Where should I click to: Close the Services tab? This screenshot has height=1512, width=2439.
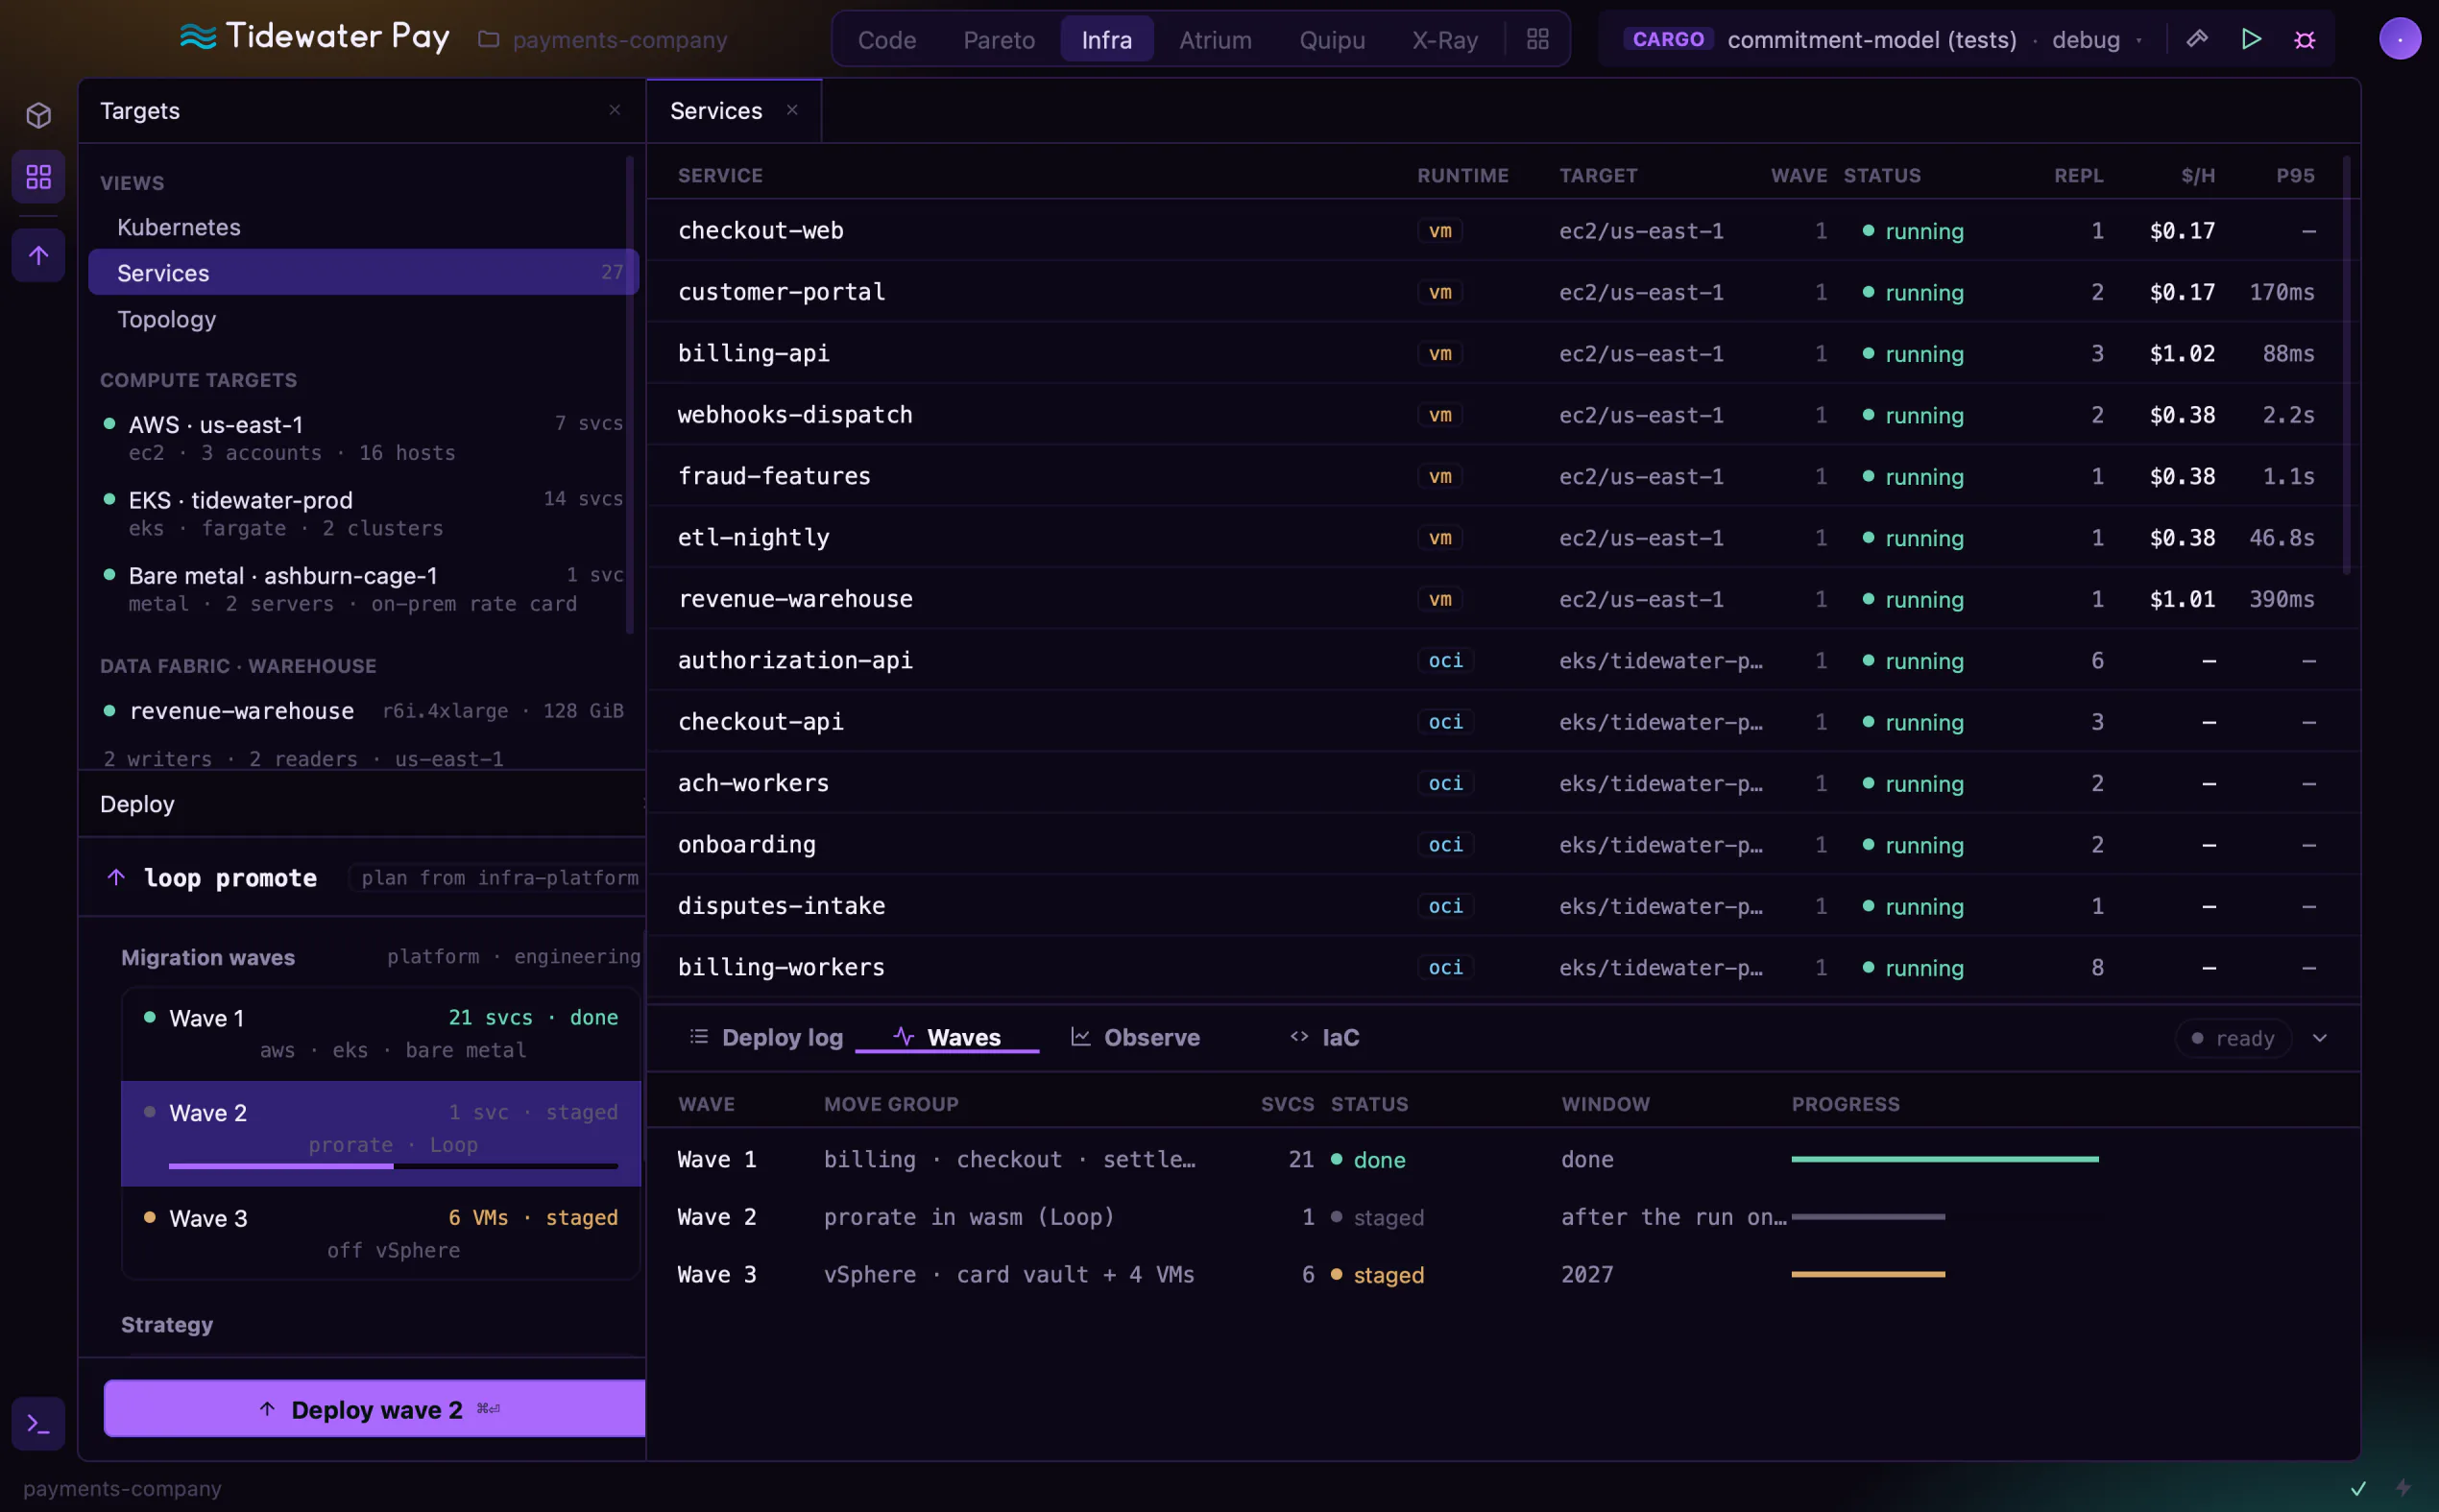792,110
